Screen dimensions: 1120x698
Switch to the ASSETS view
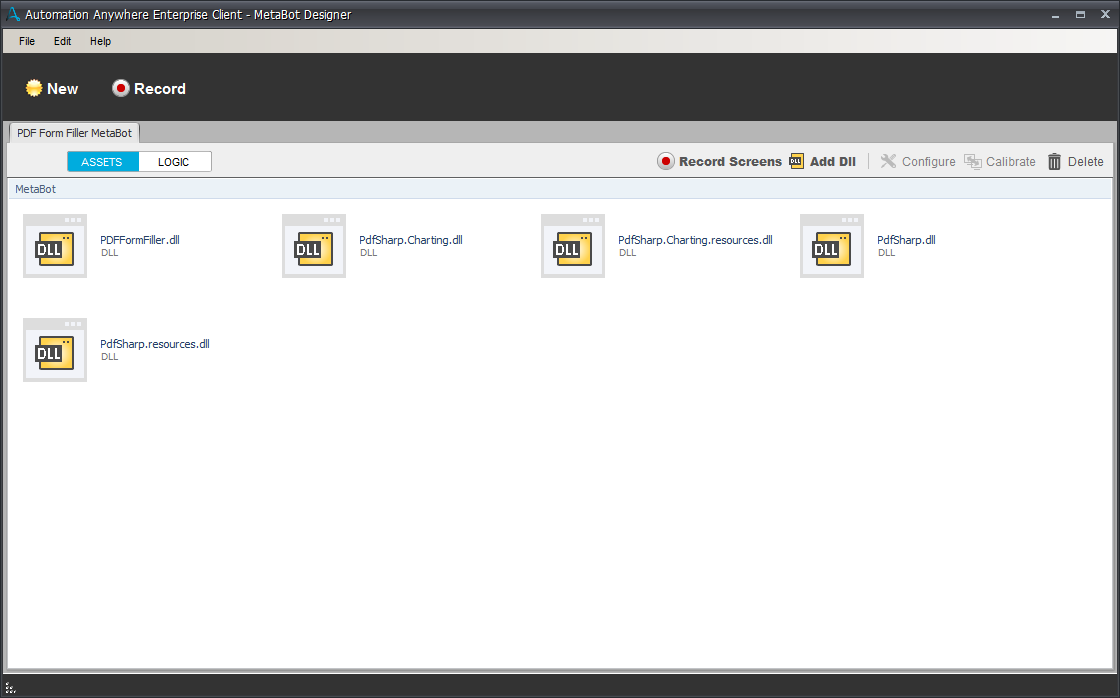tap(102, 161)
